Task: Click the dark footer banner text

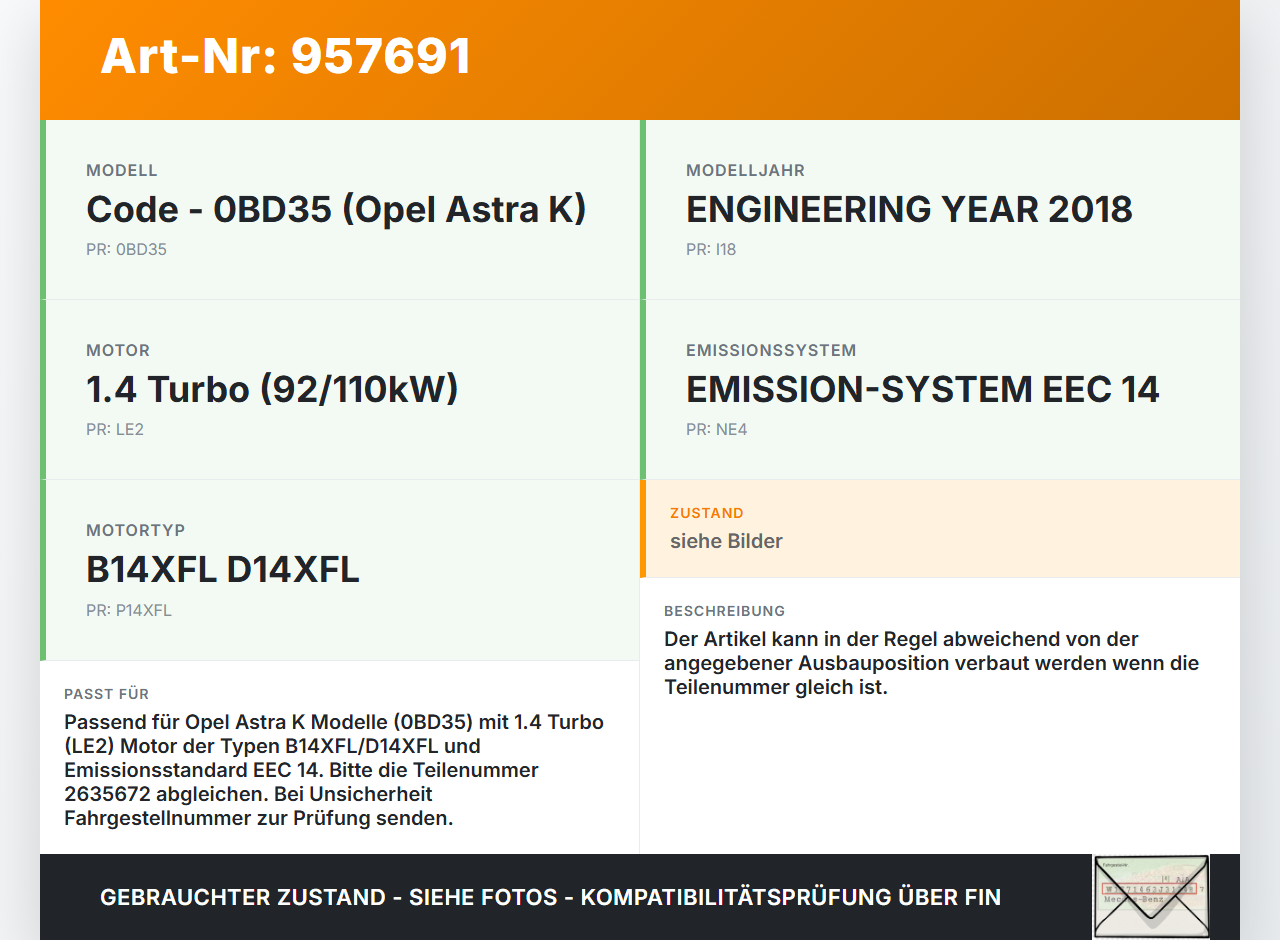Action: tap(550, 897)
